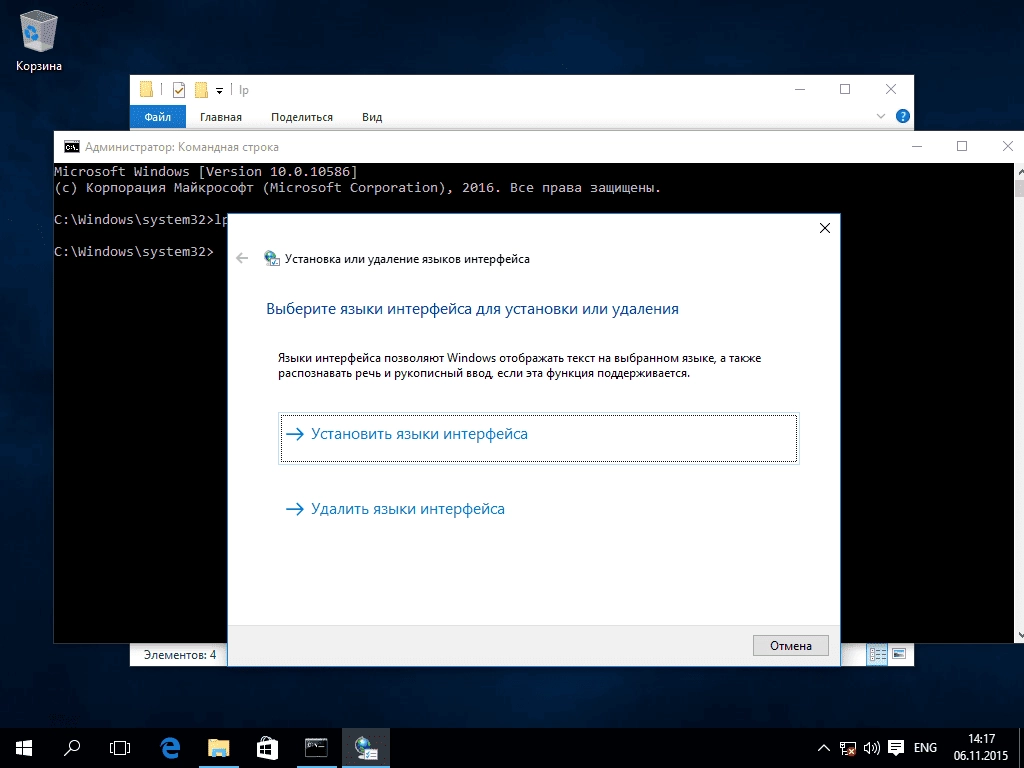This screenshot has height=768, width=1024.
Task: Open the clock showing 14:17
Action: coord(980,748)
